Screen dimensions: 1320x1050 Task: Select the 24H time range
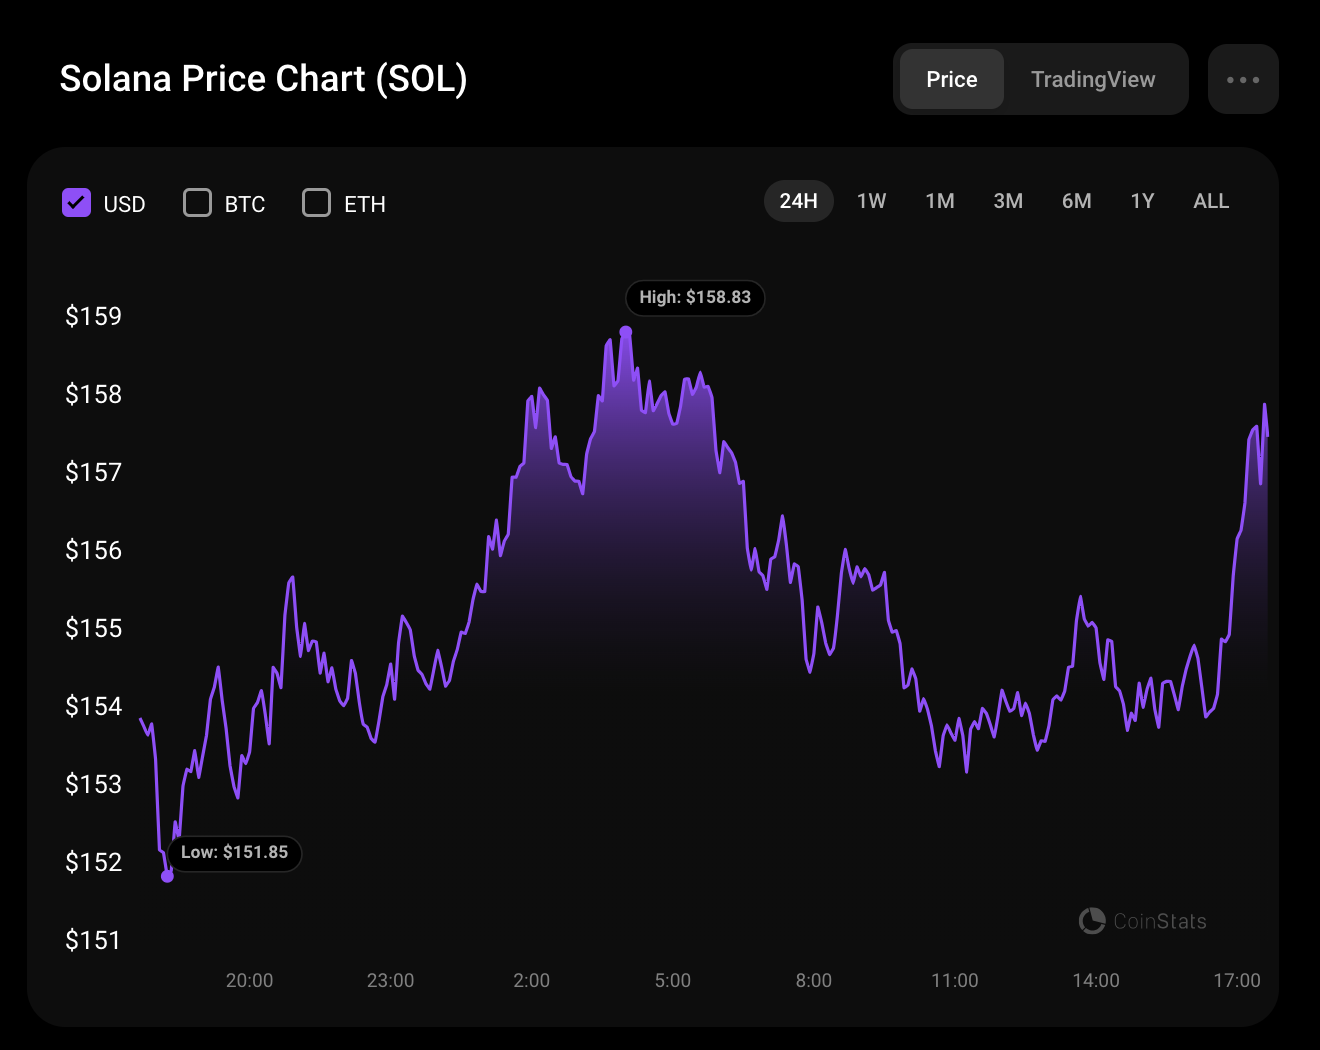(798, 201)
